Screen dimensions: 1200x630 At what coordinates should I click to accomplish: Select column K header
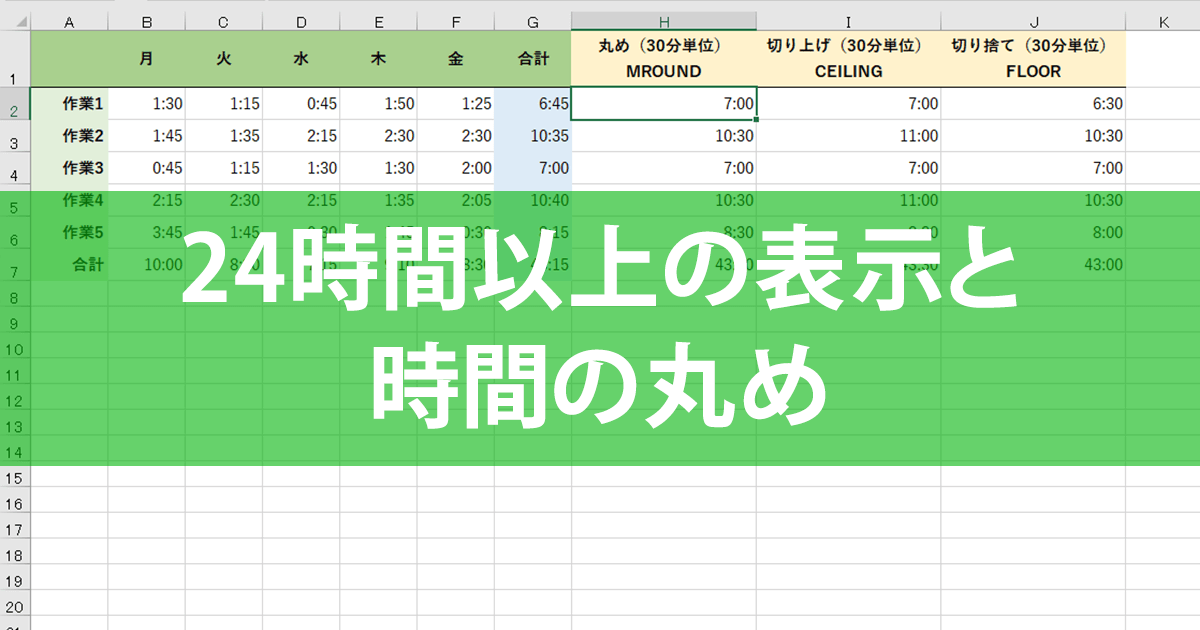click(x=1163, y=21)
